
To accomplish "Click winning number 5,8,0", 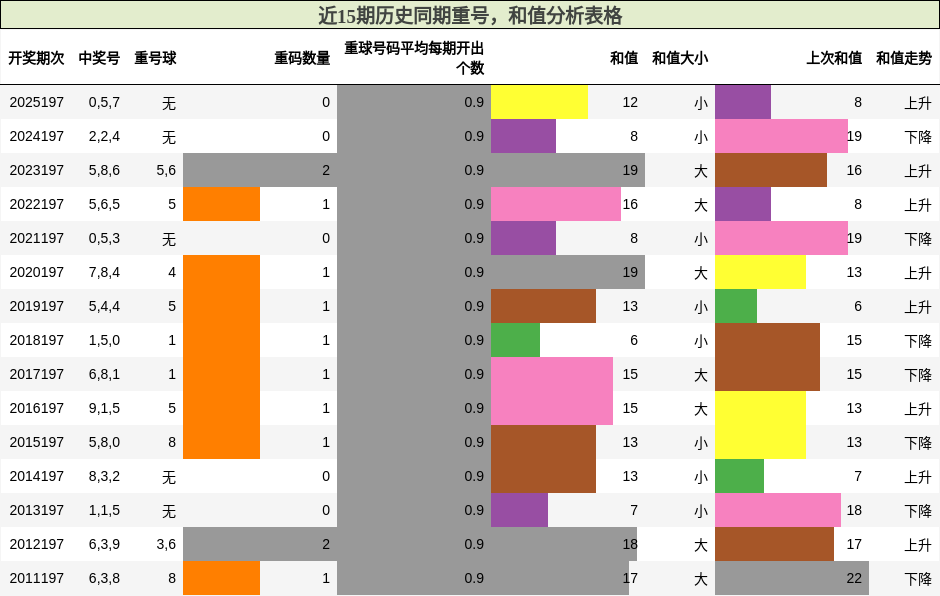I will tap(104, 443).
